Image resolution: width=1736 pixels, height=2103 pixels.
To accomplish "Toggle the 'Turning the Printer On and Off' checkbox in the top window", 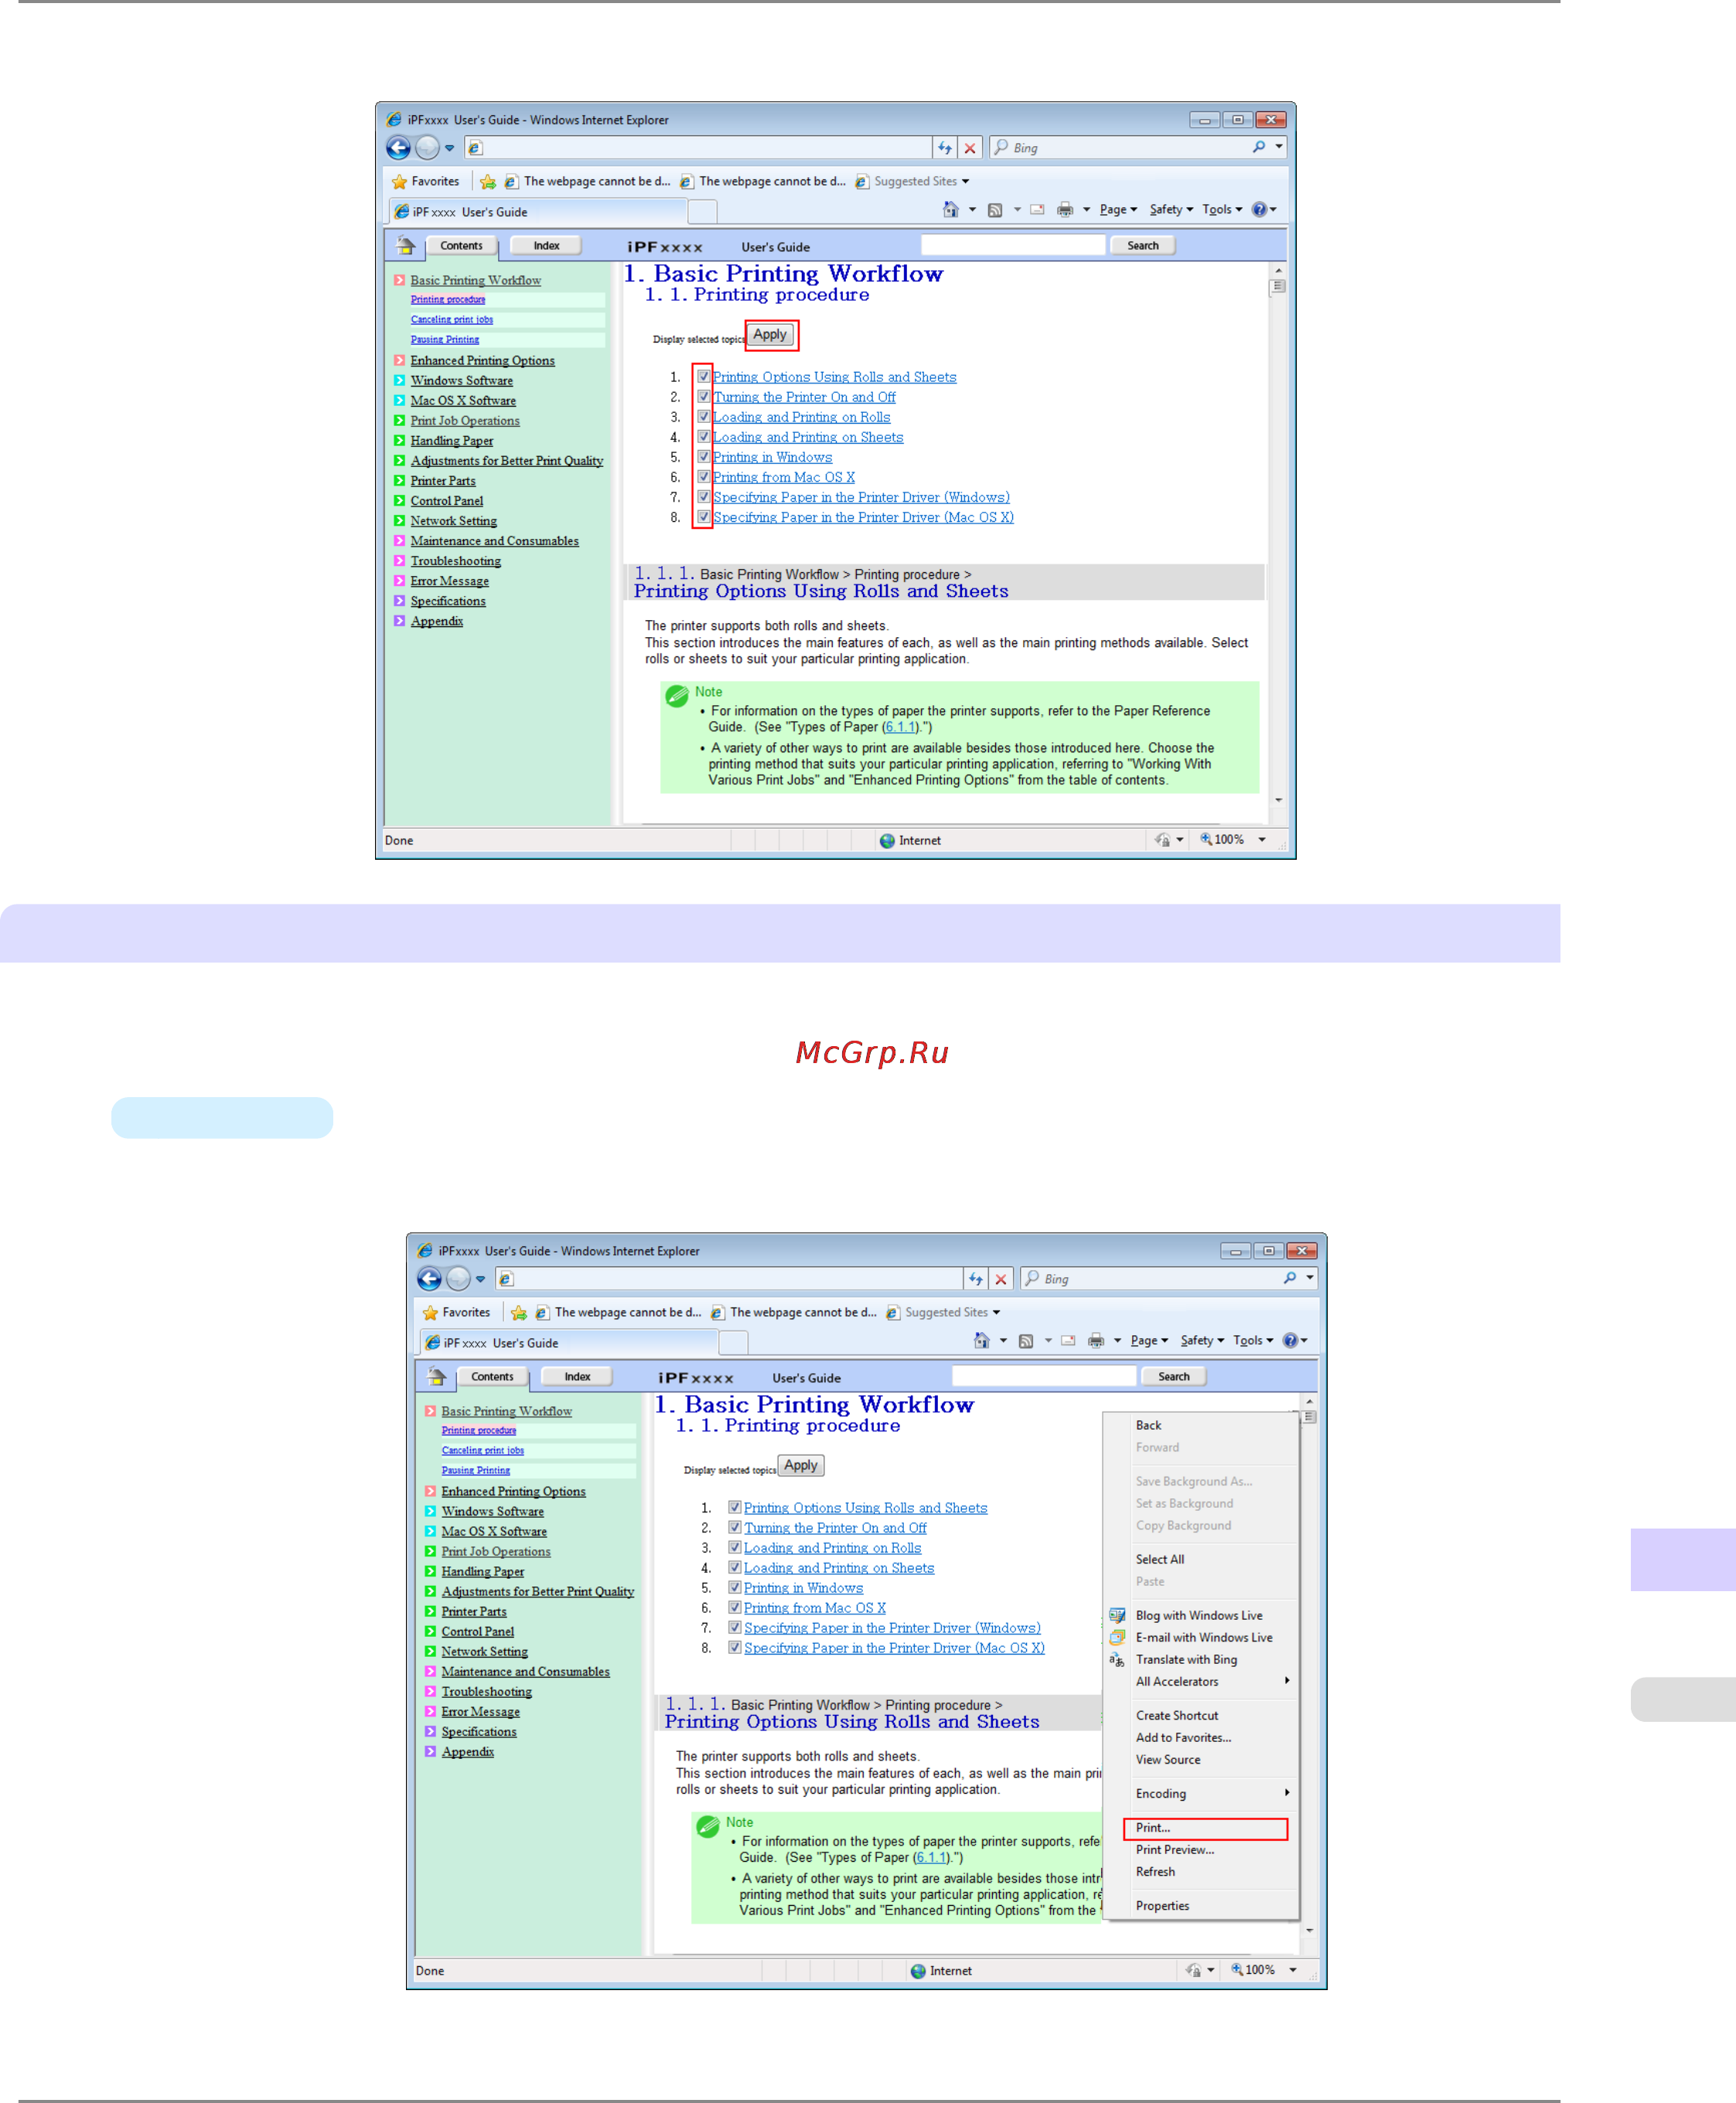I will [704, 397].
